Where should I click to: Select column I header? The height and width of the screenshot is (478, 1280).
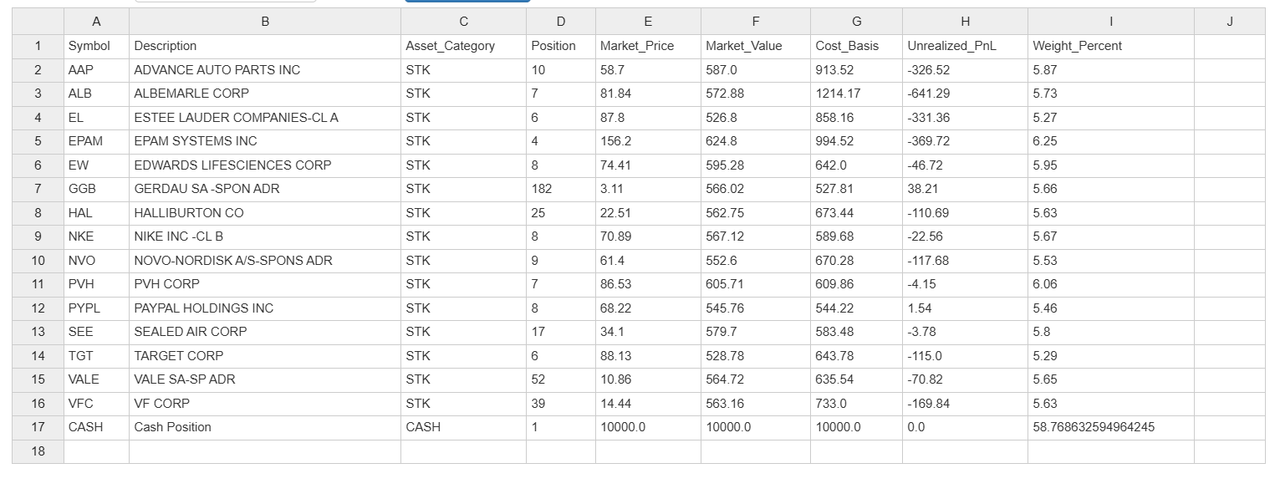point(1111,21)
